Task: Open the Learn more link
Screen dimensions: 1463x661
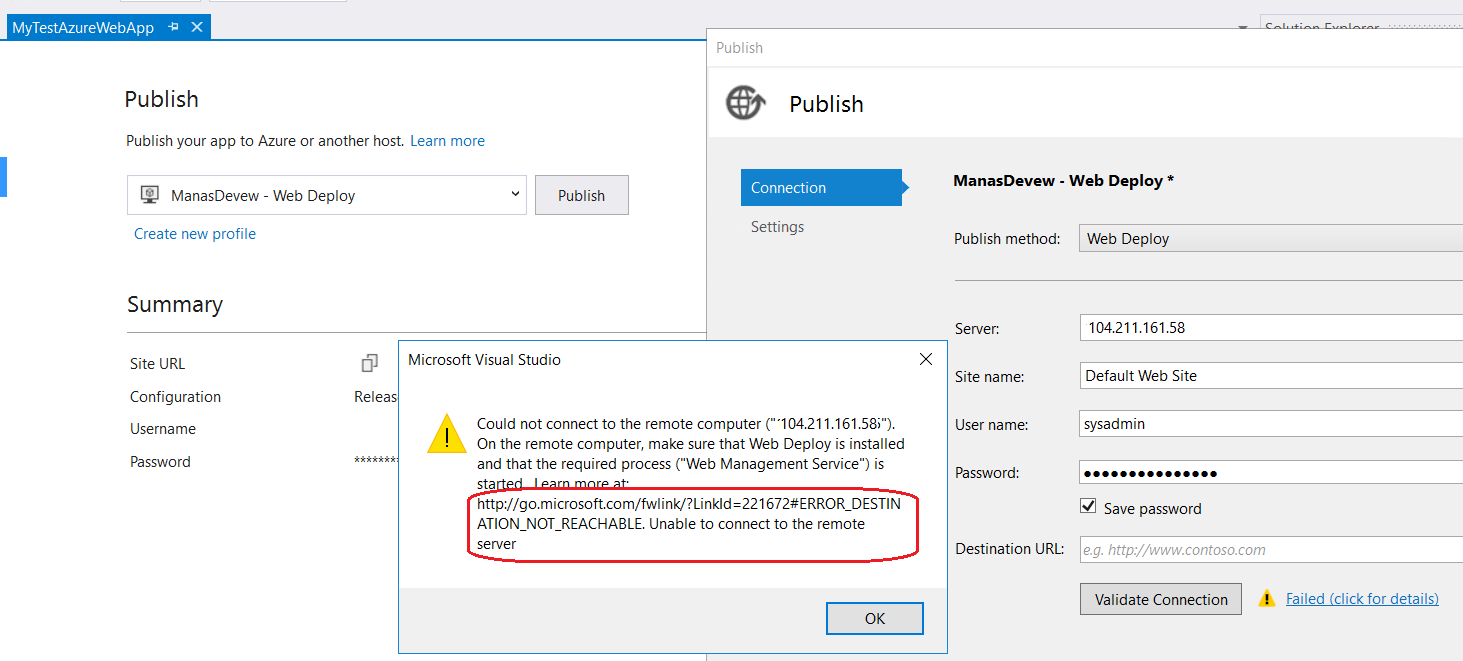Action: (447, 141)
